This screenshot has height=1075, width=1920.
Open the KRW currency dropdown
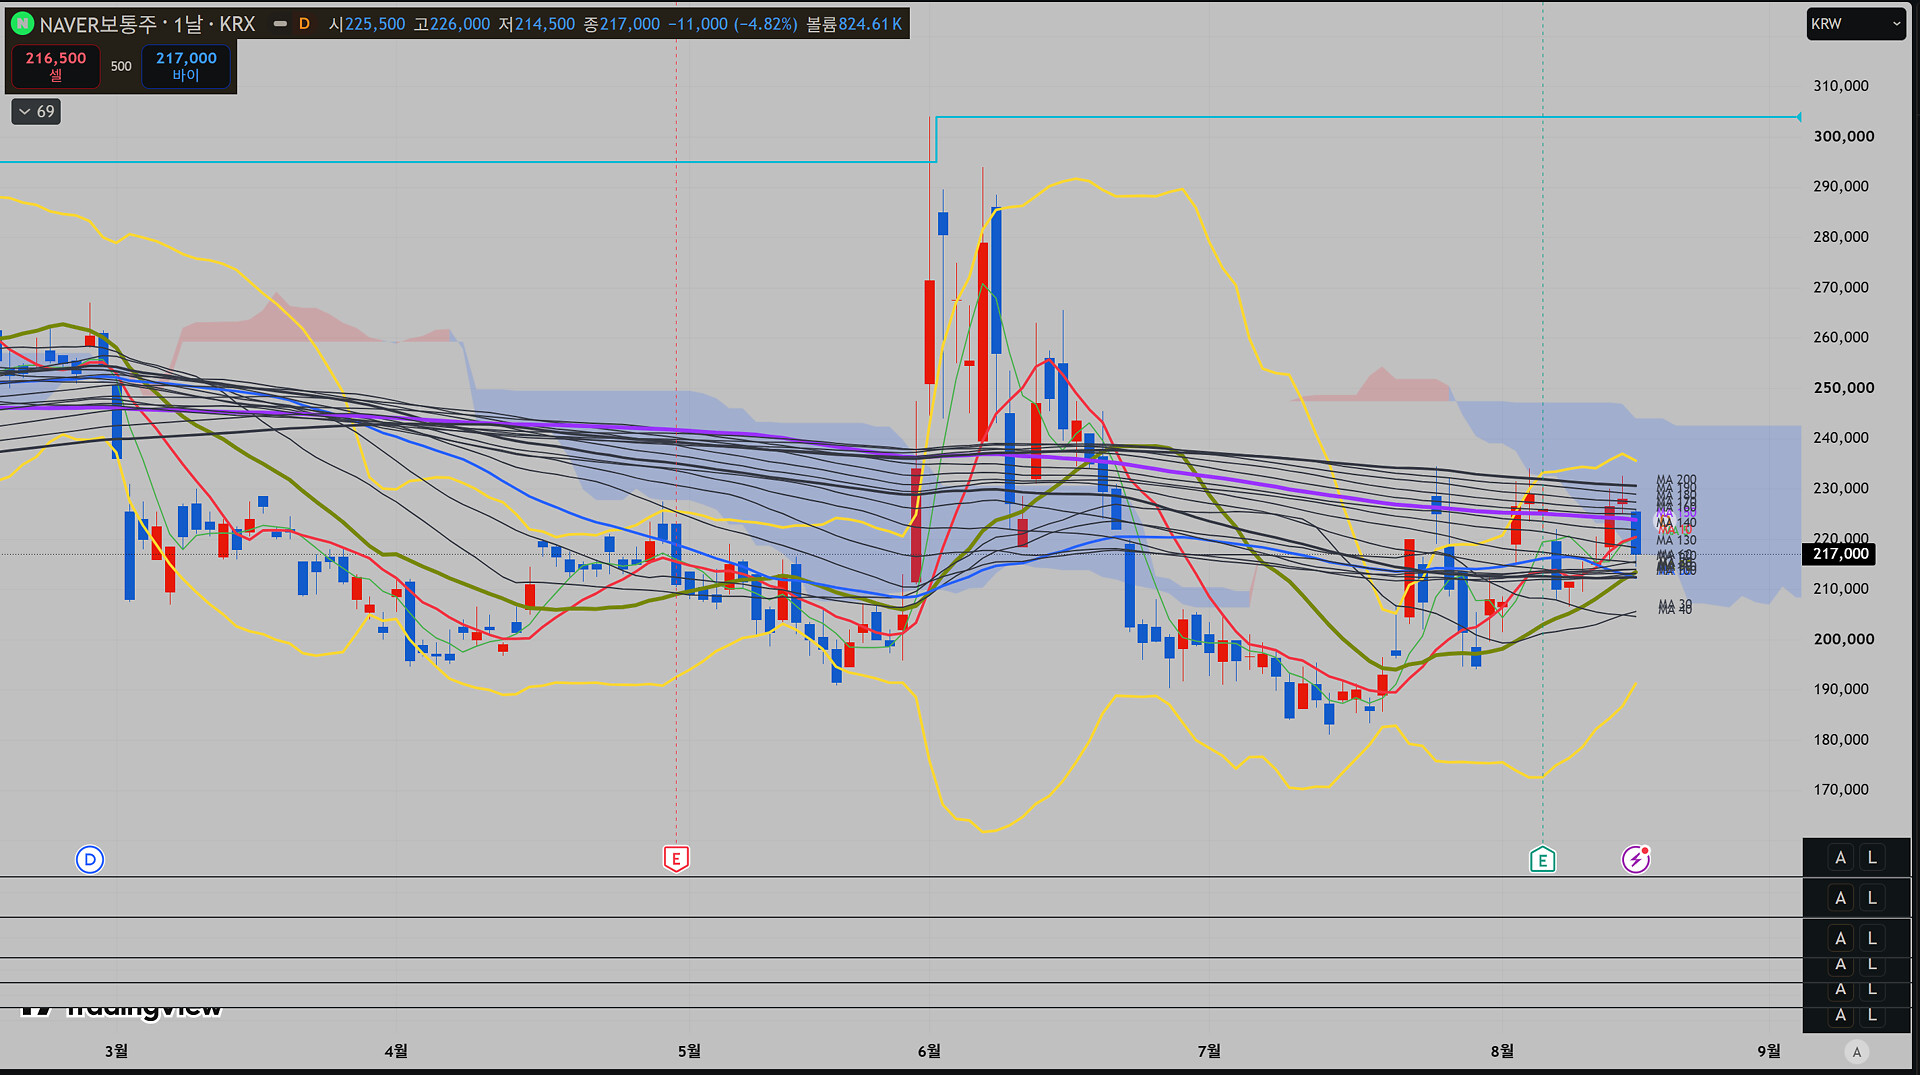pyautogui.click(x=1855, y=24)
